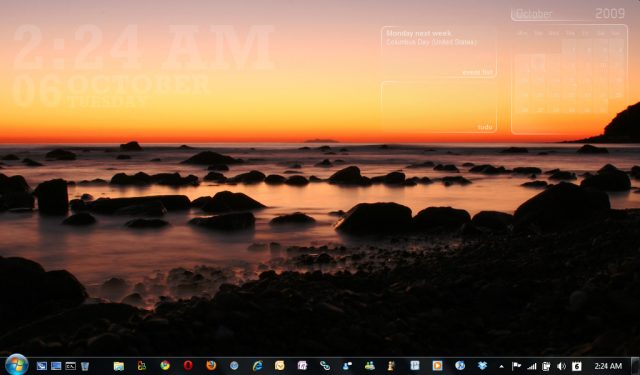
Task: Click the October month header of calendar
Action: coord(534,14)
